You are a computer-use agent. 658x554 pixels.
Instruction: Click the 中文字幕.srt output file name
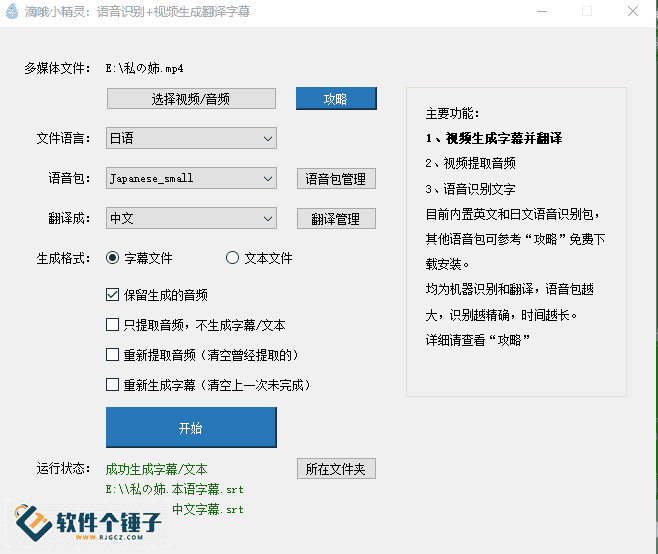point(207,509)
